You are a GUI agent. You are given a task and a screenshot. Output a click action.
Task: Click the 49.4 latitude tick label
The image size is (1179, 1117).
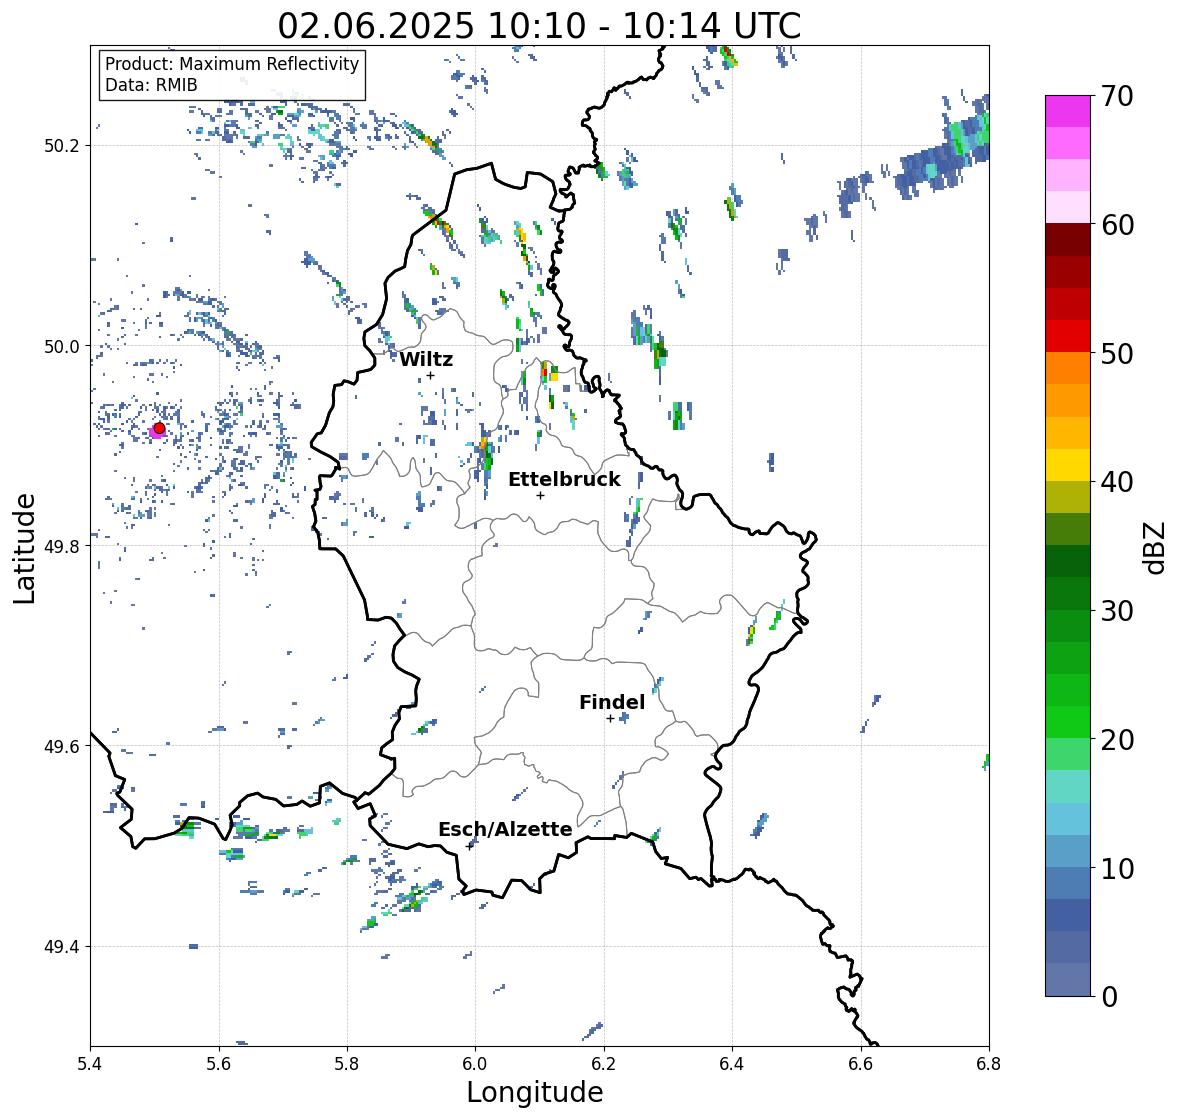click(62, 946)
